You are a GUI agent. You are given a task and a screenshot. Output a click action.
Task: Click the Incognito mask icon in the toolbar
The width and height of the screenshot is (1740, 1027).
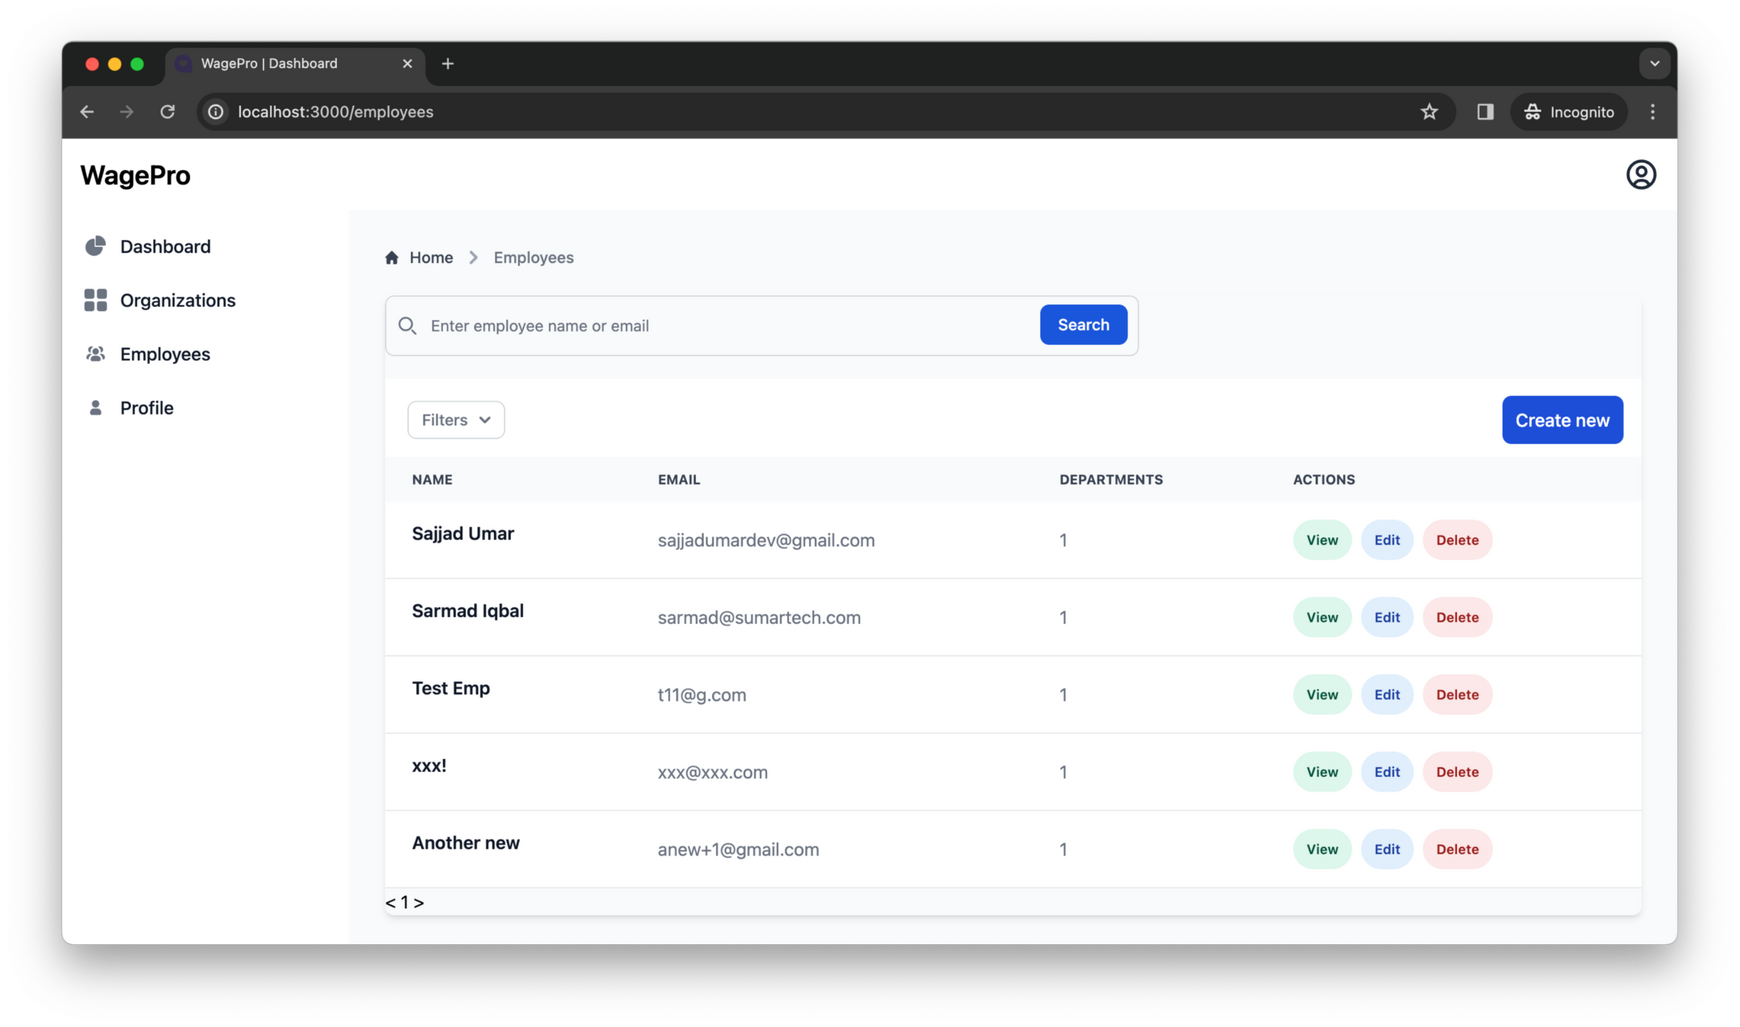[1533, 111]
